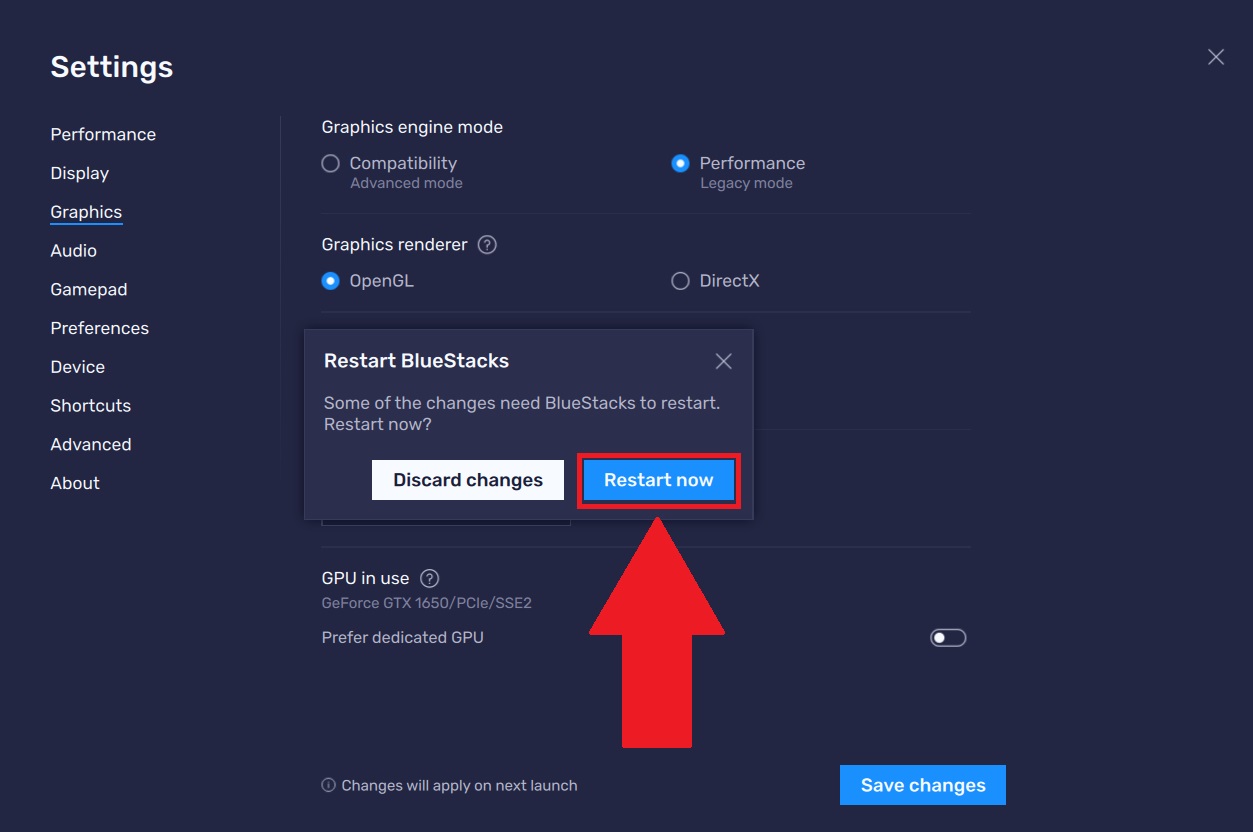The width and height of the screenshot is (1253, 832).
Task: Open the Advanced settings section
Action: [91, 444]
